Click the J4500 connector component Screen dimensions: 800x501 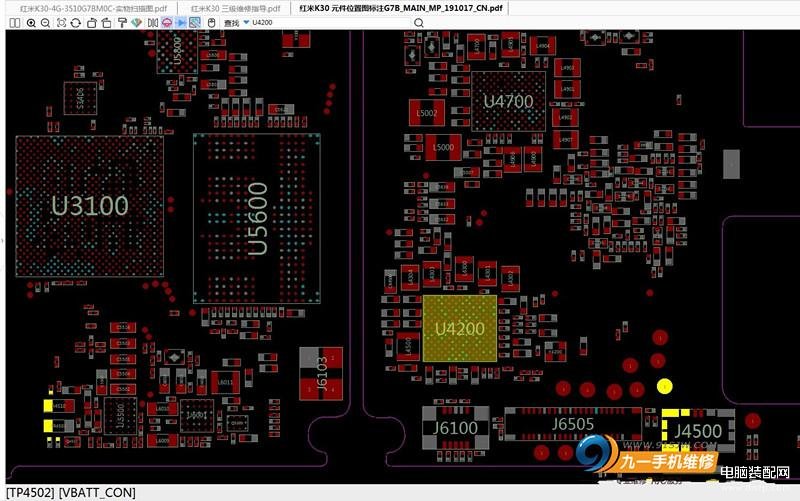696,431
